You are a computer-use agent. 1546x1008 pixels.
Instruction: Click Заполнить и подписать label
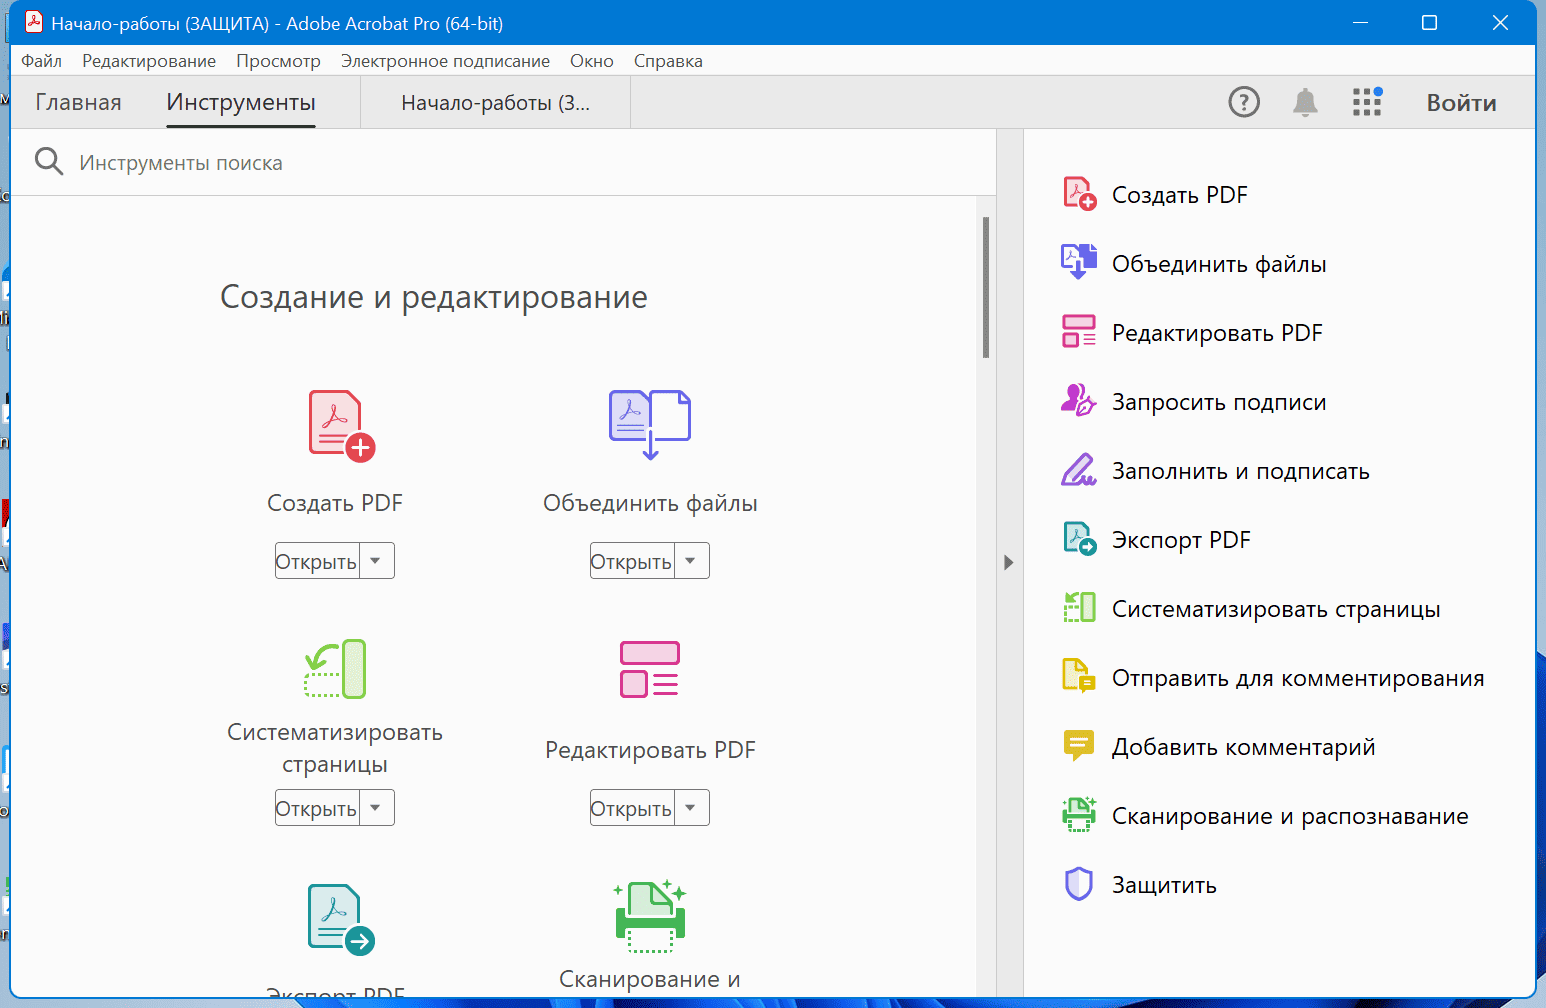1241,470
